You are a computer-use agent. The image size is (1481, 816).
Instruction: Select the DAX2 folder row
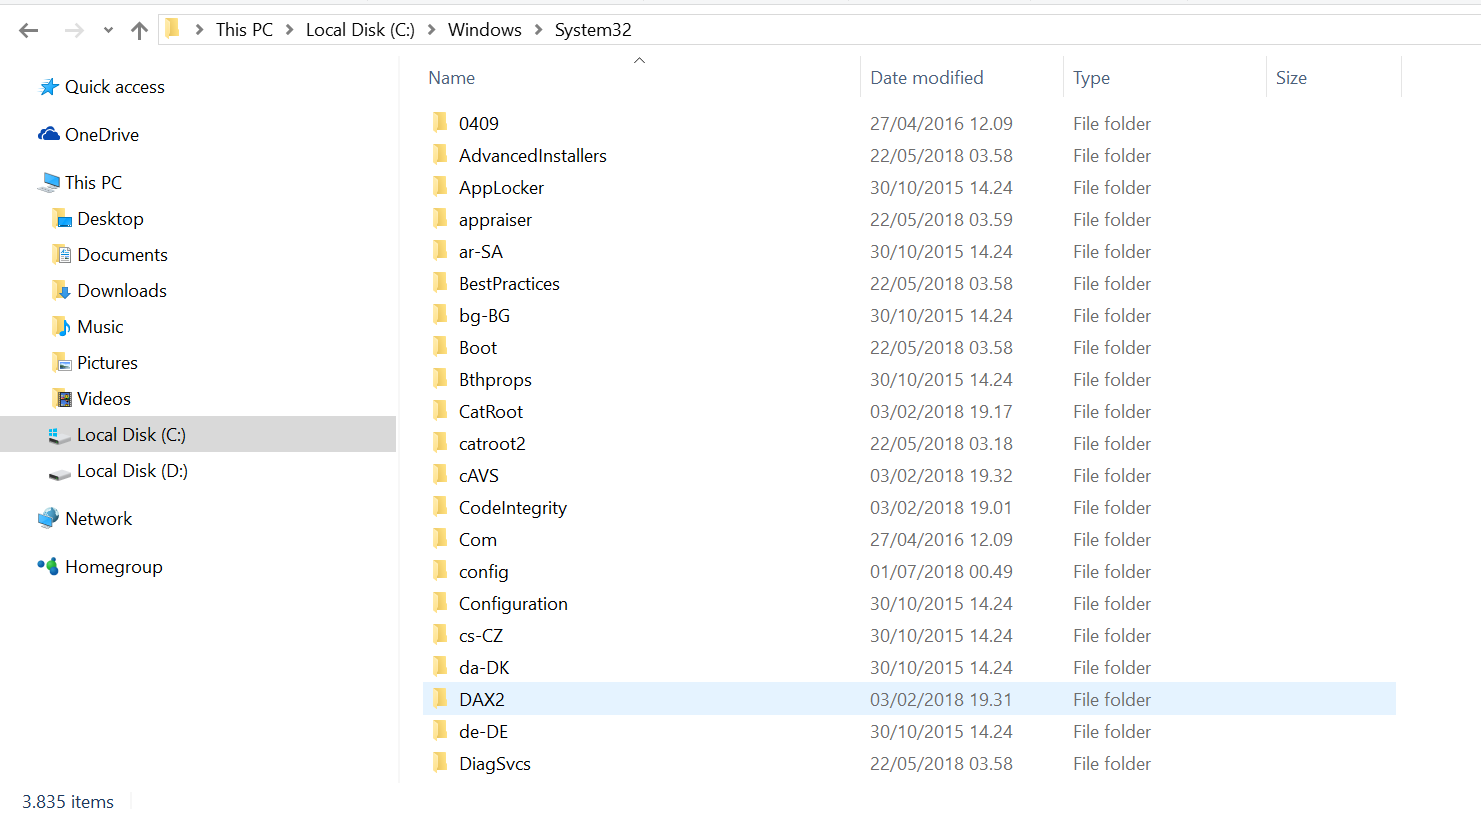click(x=909, y=699)
